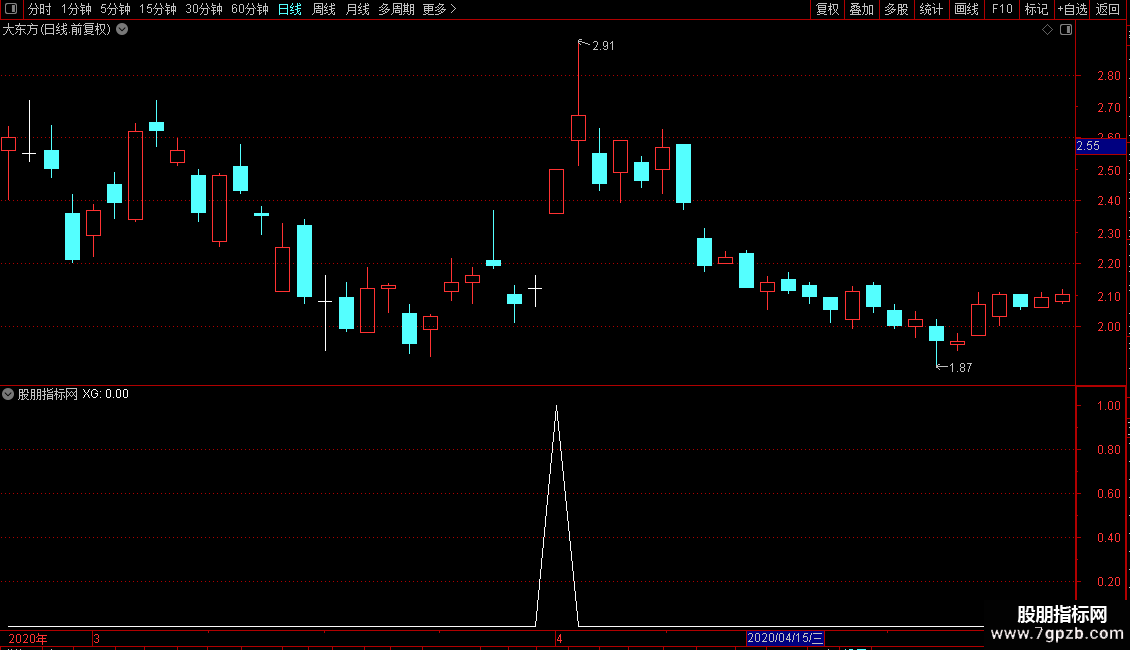Expand the 更多 periods menu
Image resolution: width=1130 pixels, height=650 pixels.
click(440, 9)
